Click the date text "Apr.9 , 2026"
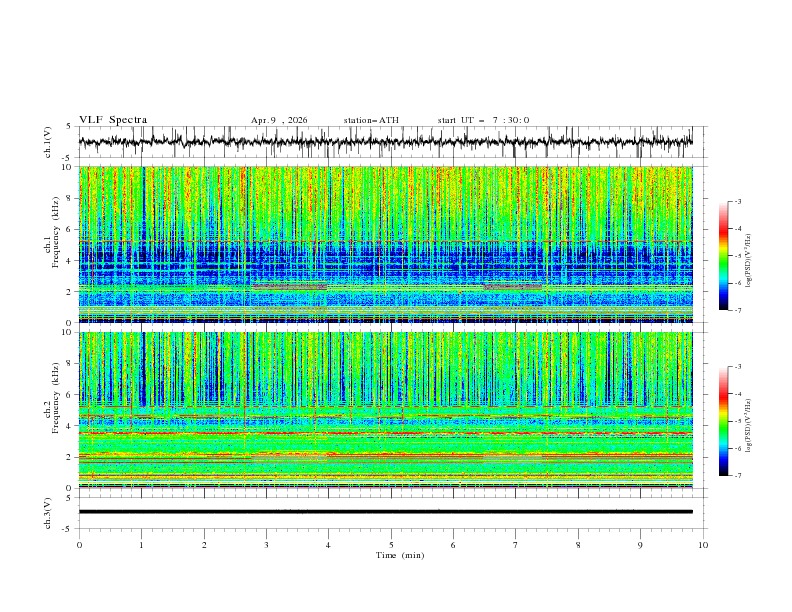The height and width of the screenshot is (612, 792). point(279,120)
